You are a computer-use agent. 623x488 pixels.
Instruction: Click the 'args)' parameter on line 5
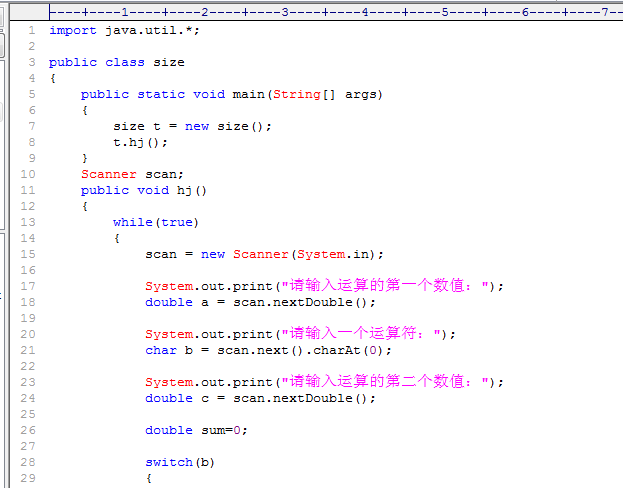tap(364, 95)
